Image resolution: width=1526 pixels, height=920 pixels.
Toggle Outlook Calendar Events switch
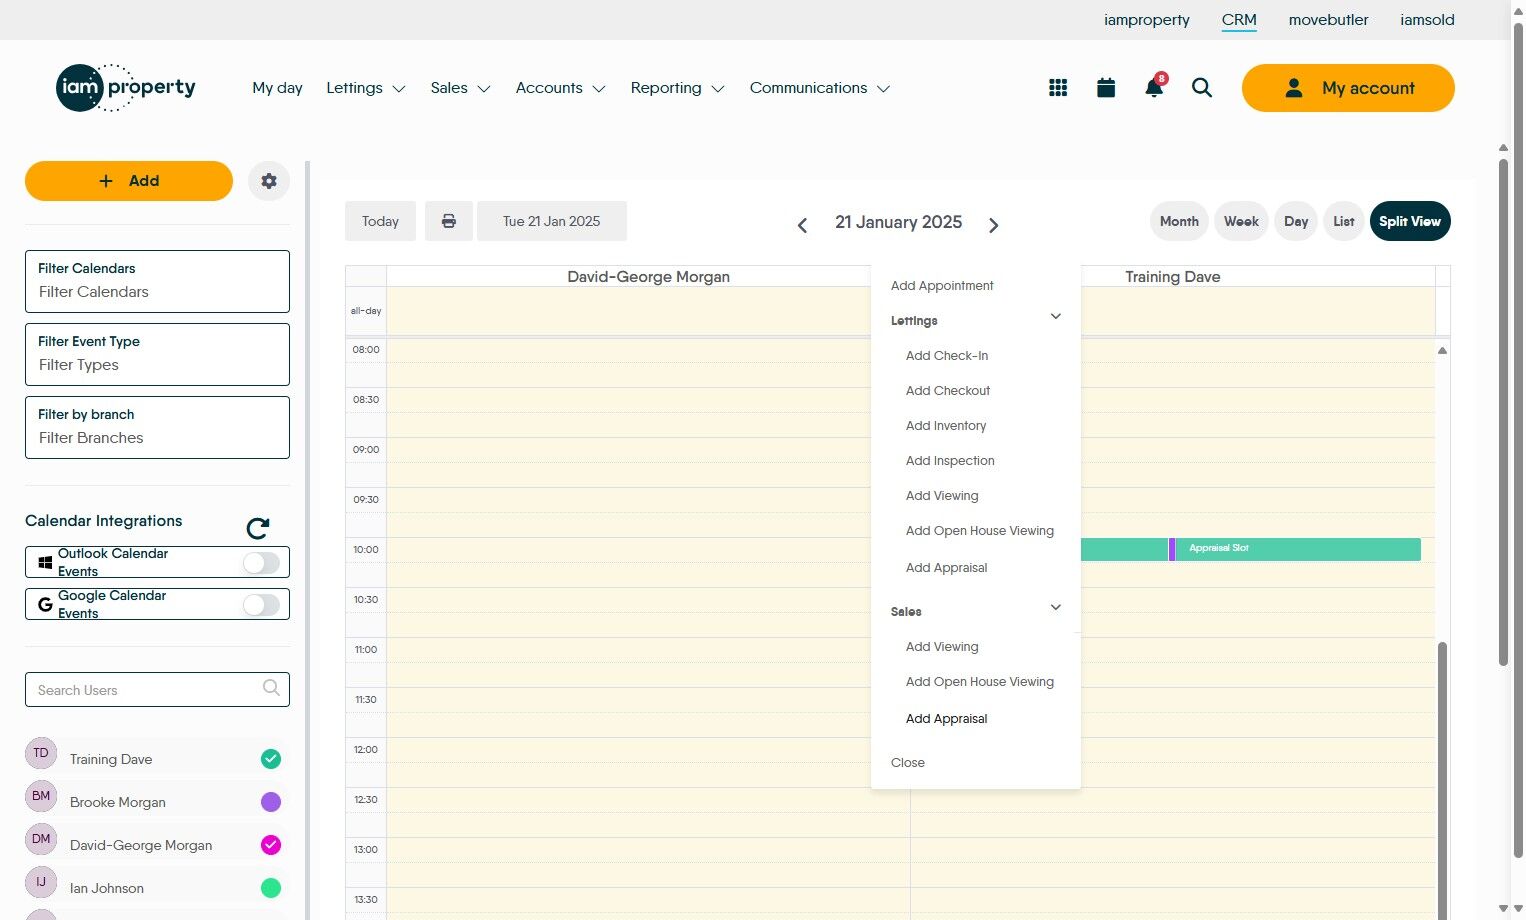click(261, 563)
